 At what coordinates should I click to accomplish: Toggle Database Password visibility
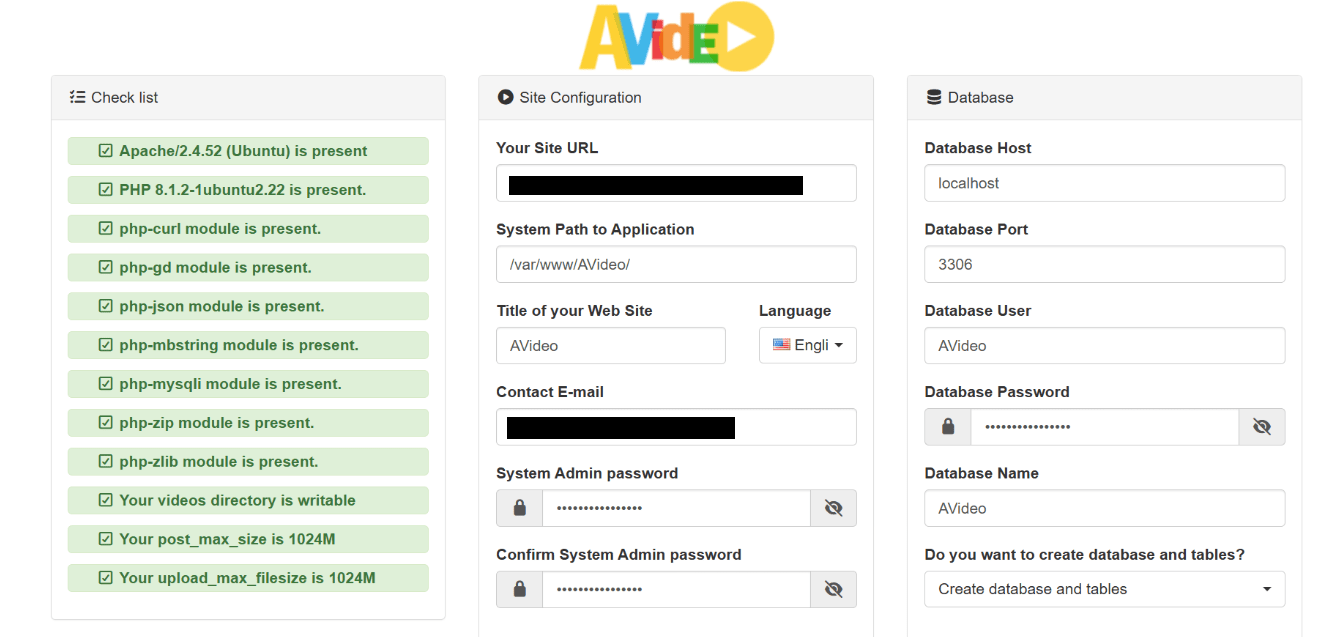[x=1261, y=427]
